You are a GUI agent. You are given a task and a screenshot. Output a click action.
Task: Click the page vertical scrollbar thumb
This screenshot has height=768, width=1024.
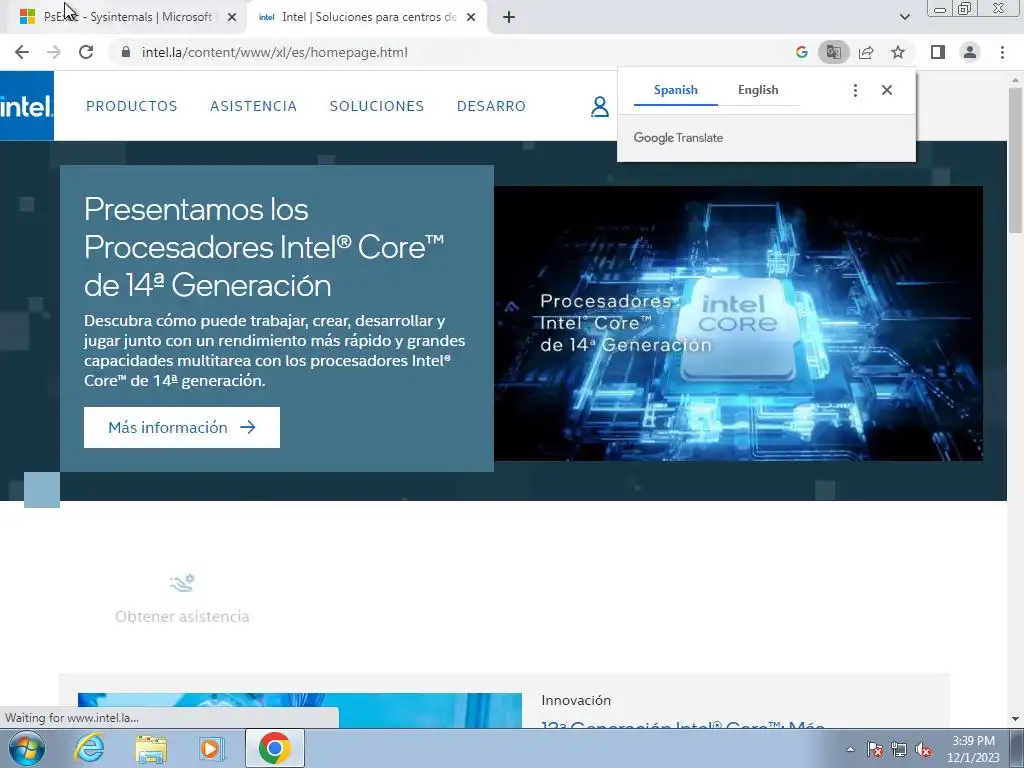[x=1015, y=160]
